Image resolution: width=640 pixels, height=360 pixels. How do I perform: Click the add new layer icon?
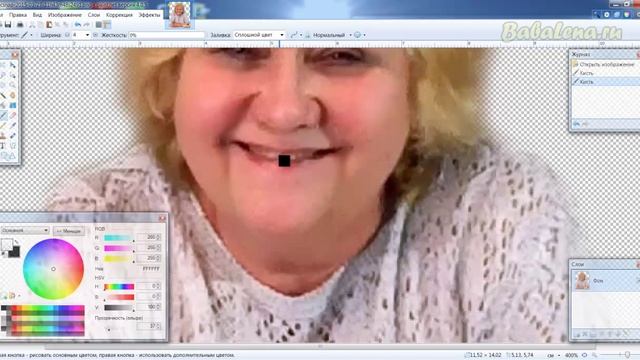(578, 334)
